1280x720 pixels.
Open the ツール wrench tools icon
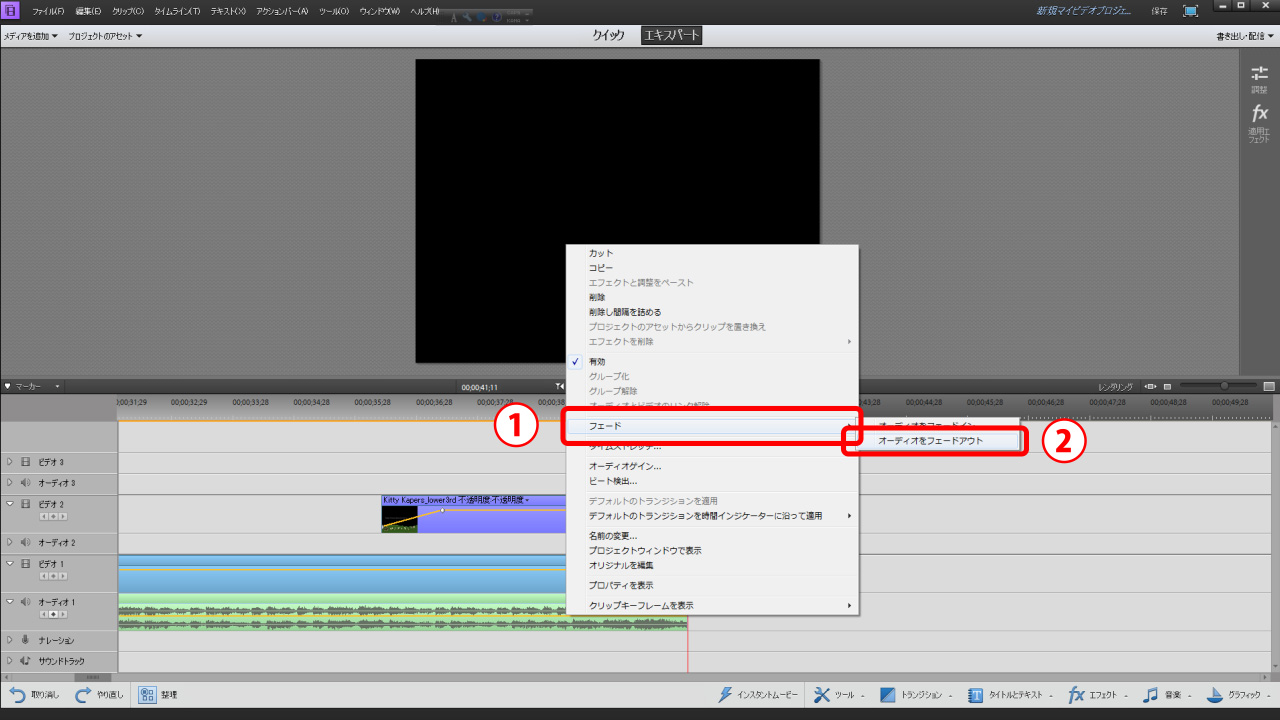pyautogui.click(x=821, y=694)
